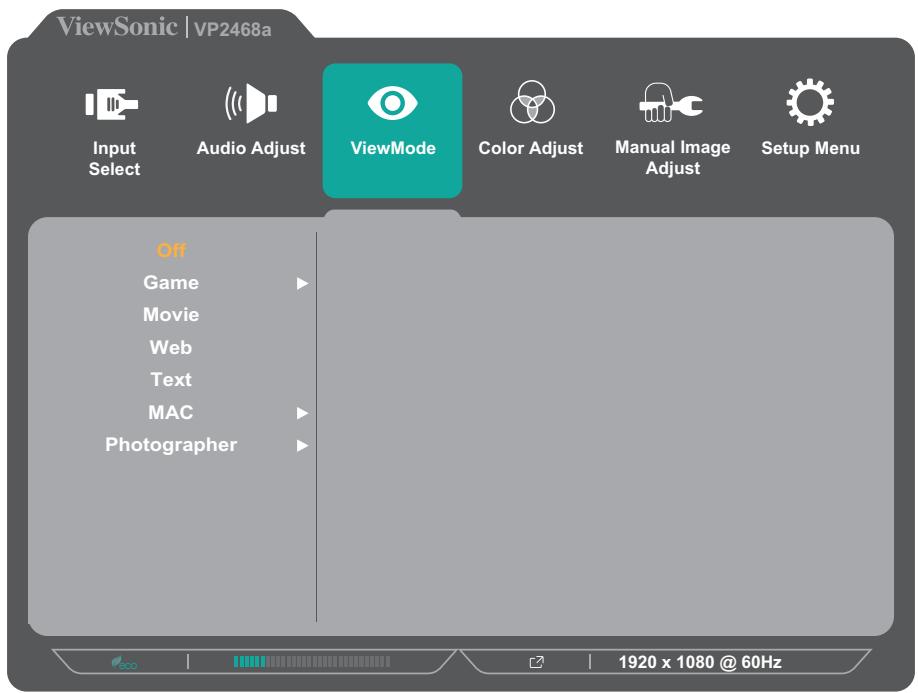918x693 pixels.
Task: Choose the Game view mode
Action: tap(171, 283)
